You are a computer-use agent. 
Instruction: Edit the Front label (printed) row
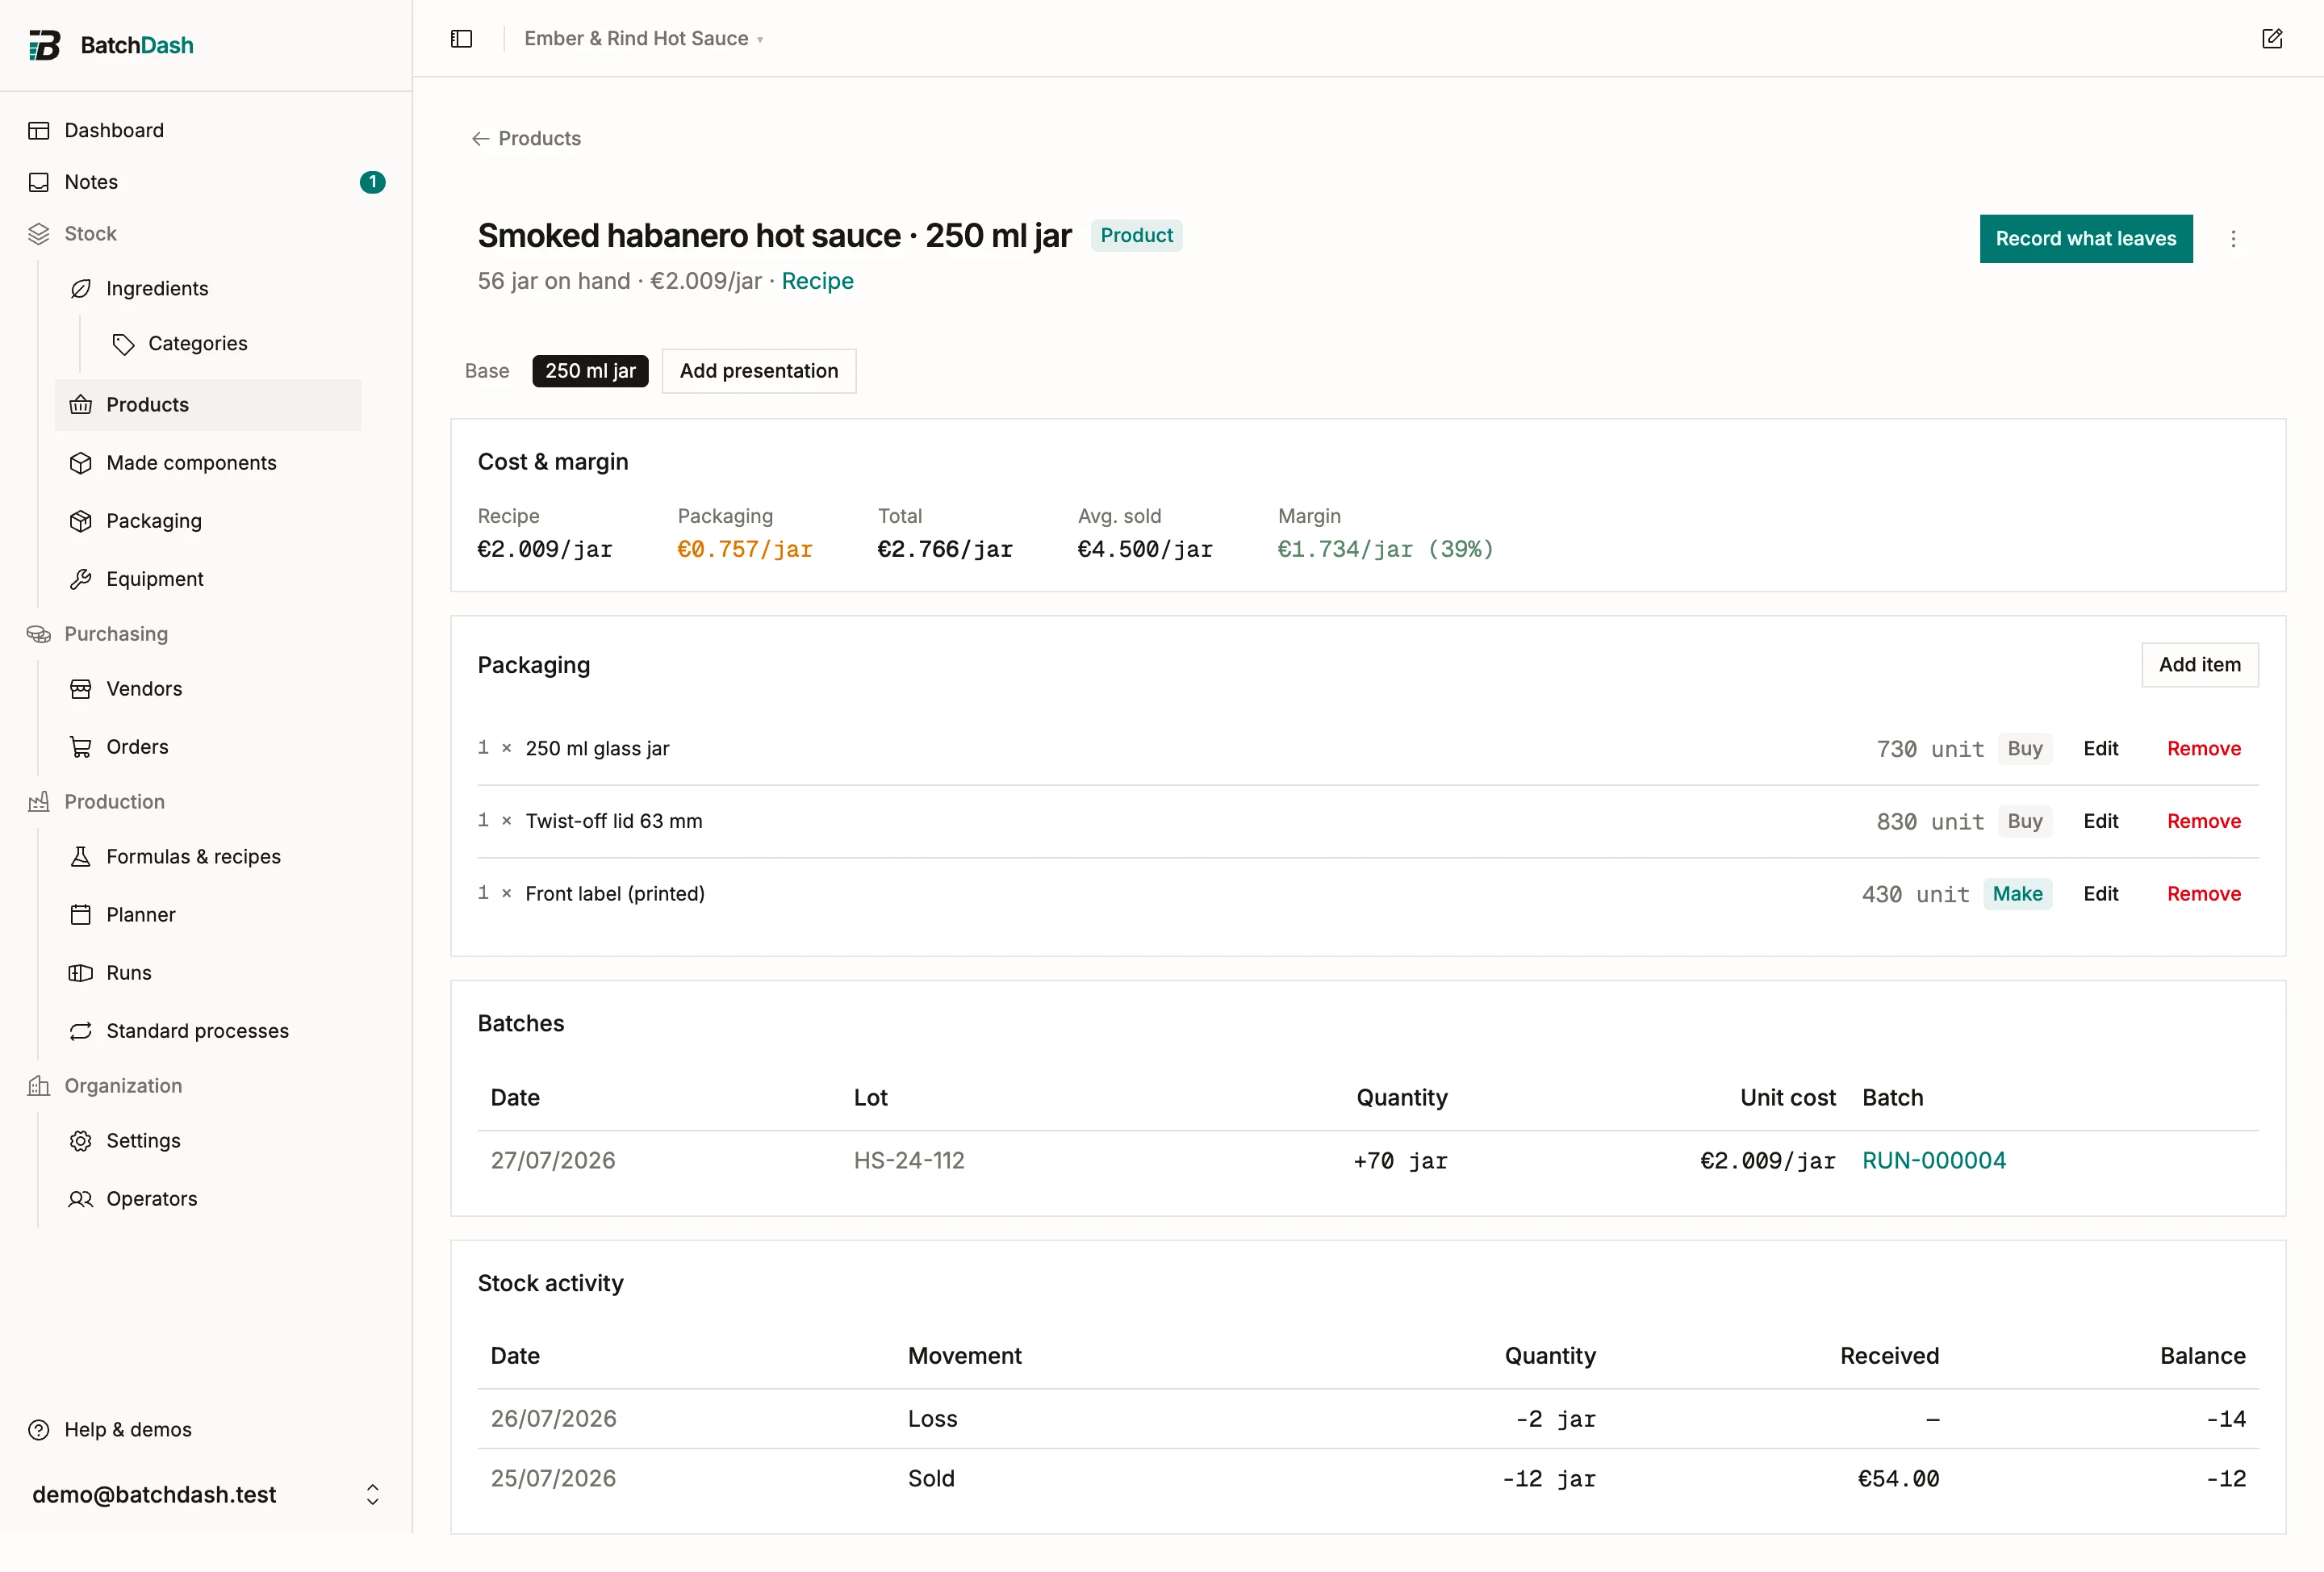2101,894
